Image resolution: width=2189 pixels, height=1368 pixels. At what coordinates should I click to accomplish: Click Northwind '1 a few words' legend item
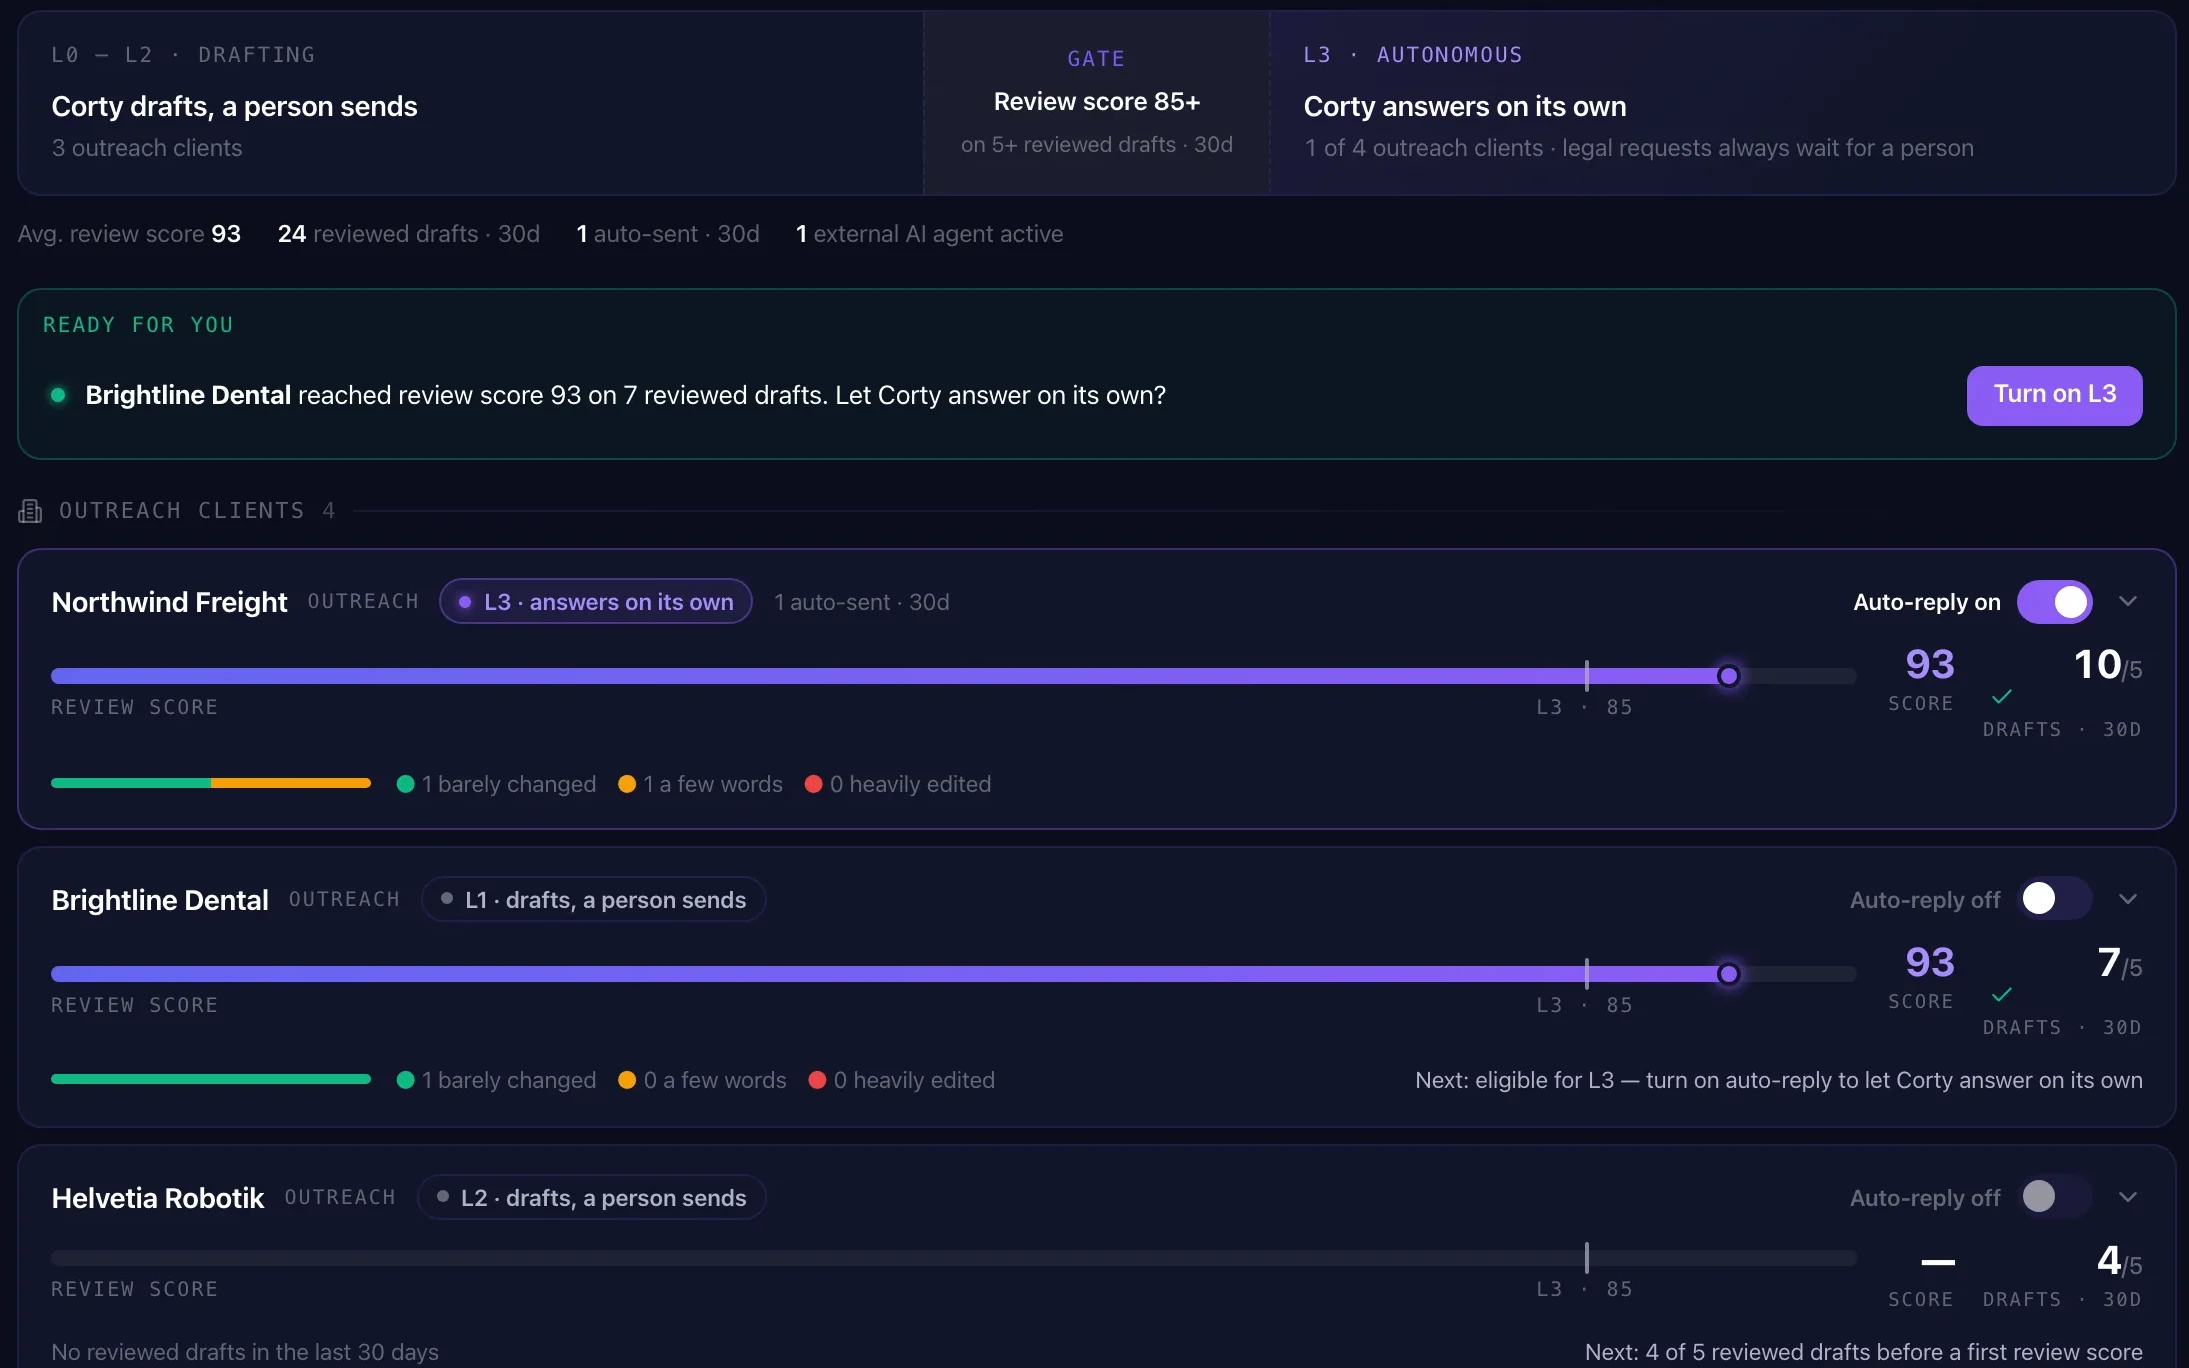tap(700, 784)
